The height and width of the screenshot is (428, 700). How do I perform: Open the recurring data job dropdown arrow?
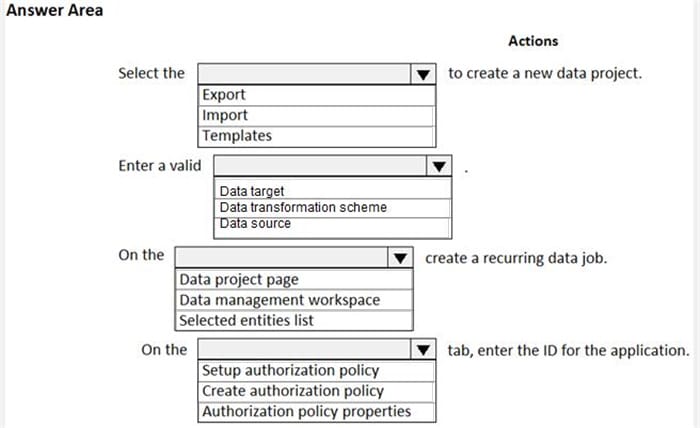[400, 257]
